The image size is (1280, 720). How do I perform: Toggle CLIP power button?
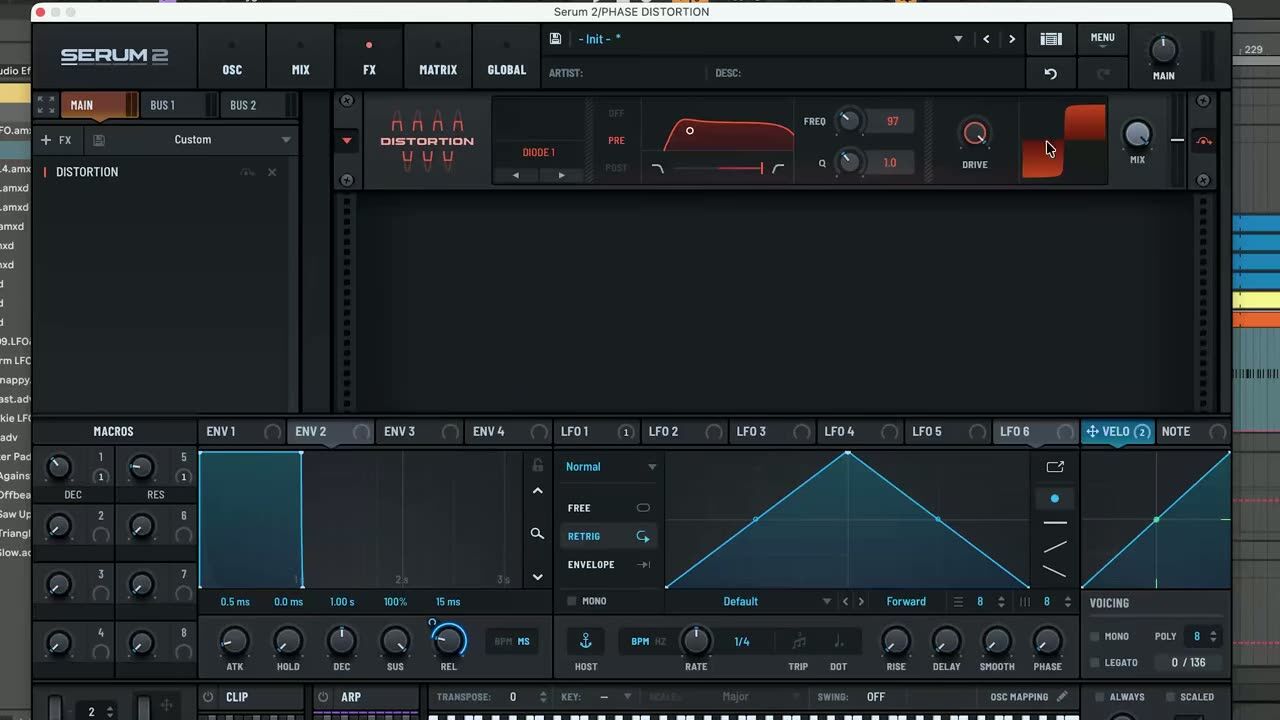pyautogui.click(x=208, y=697)
